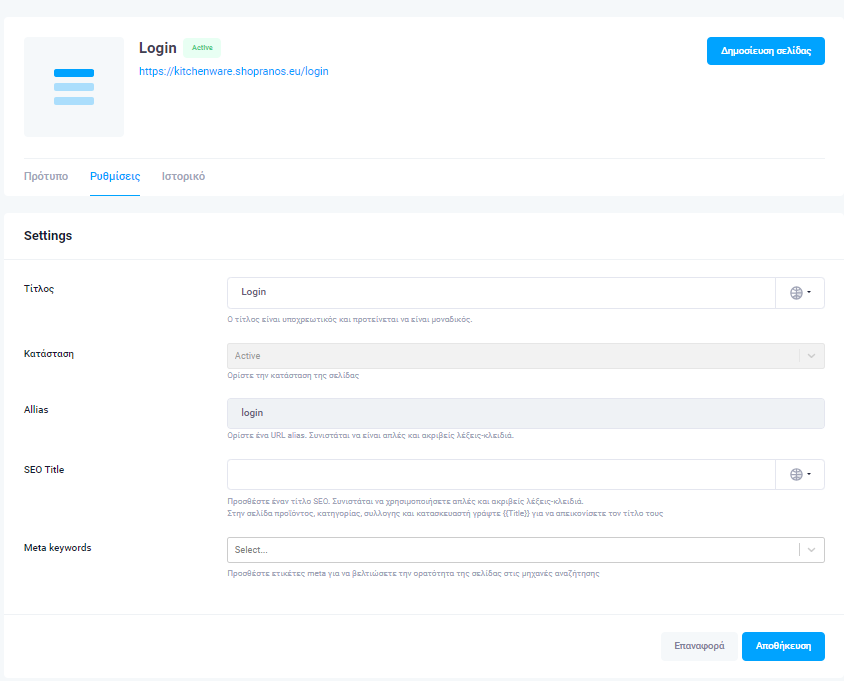
Task: Open the Ιστορικό tab
Action: 183,176
